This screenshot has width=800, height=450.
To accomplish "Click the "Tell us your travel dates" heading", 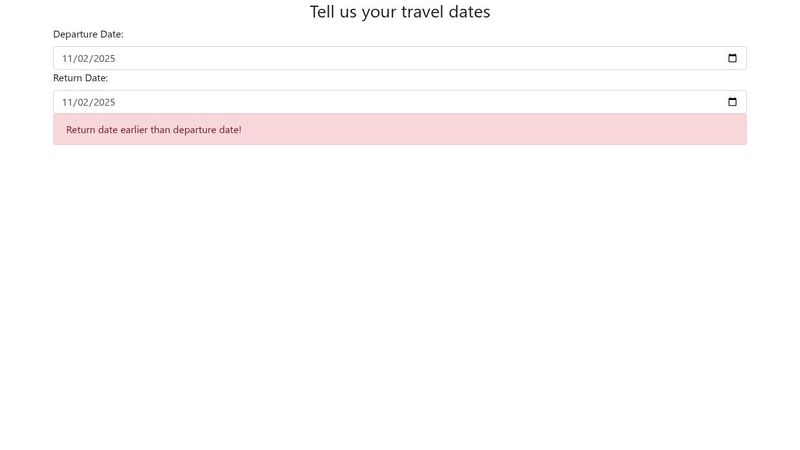I will pos(400,12).
